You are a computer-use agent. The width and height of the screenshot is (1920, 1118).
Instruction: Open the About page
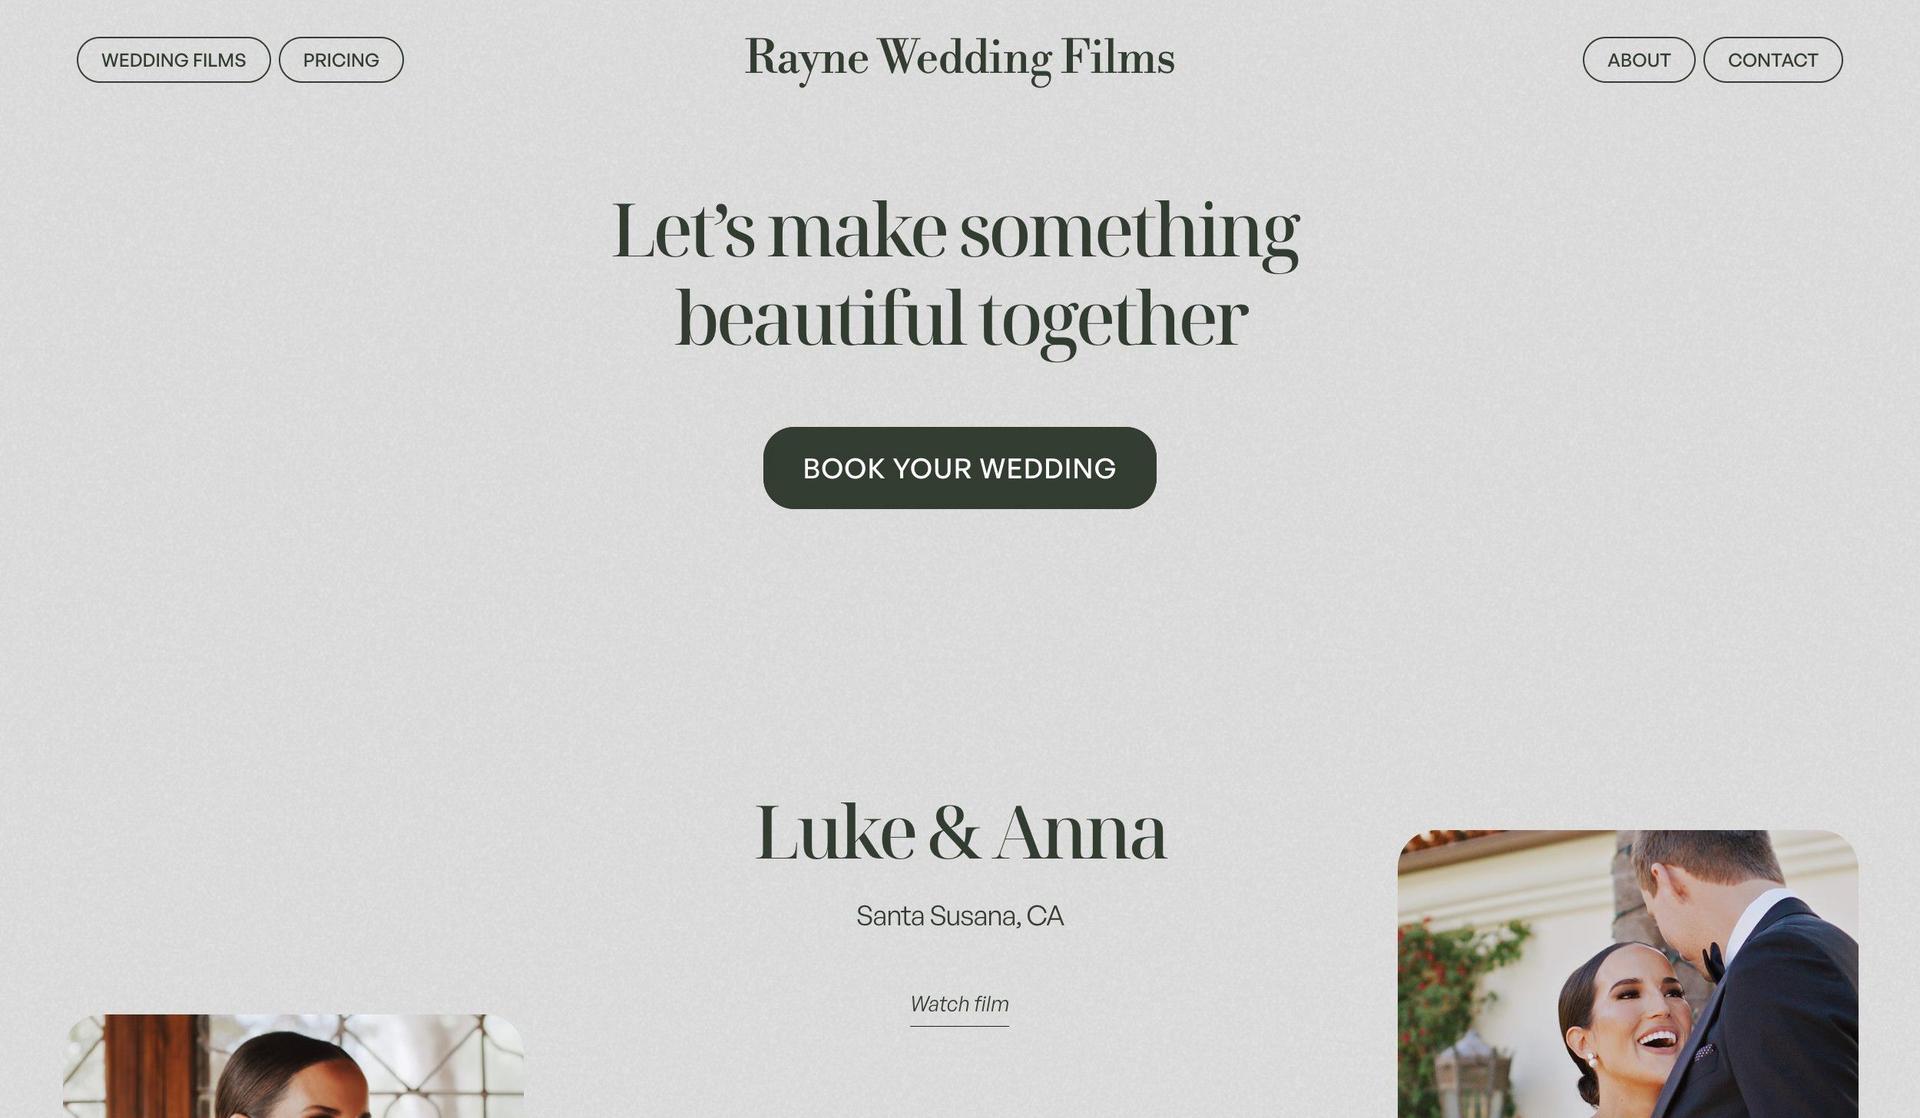point(1639,60)
